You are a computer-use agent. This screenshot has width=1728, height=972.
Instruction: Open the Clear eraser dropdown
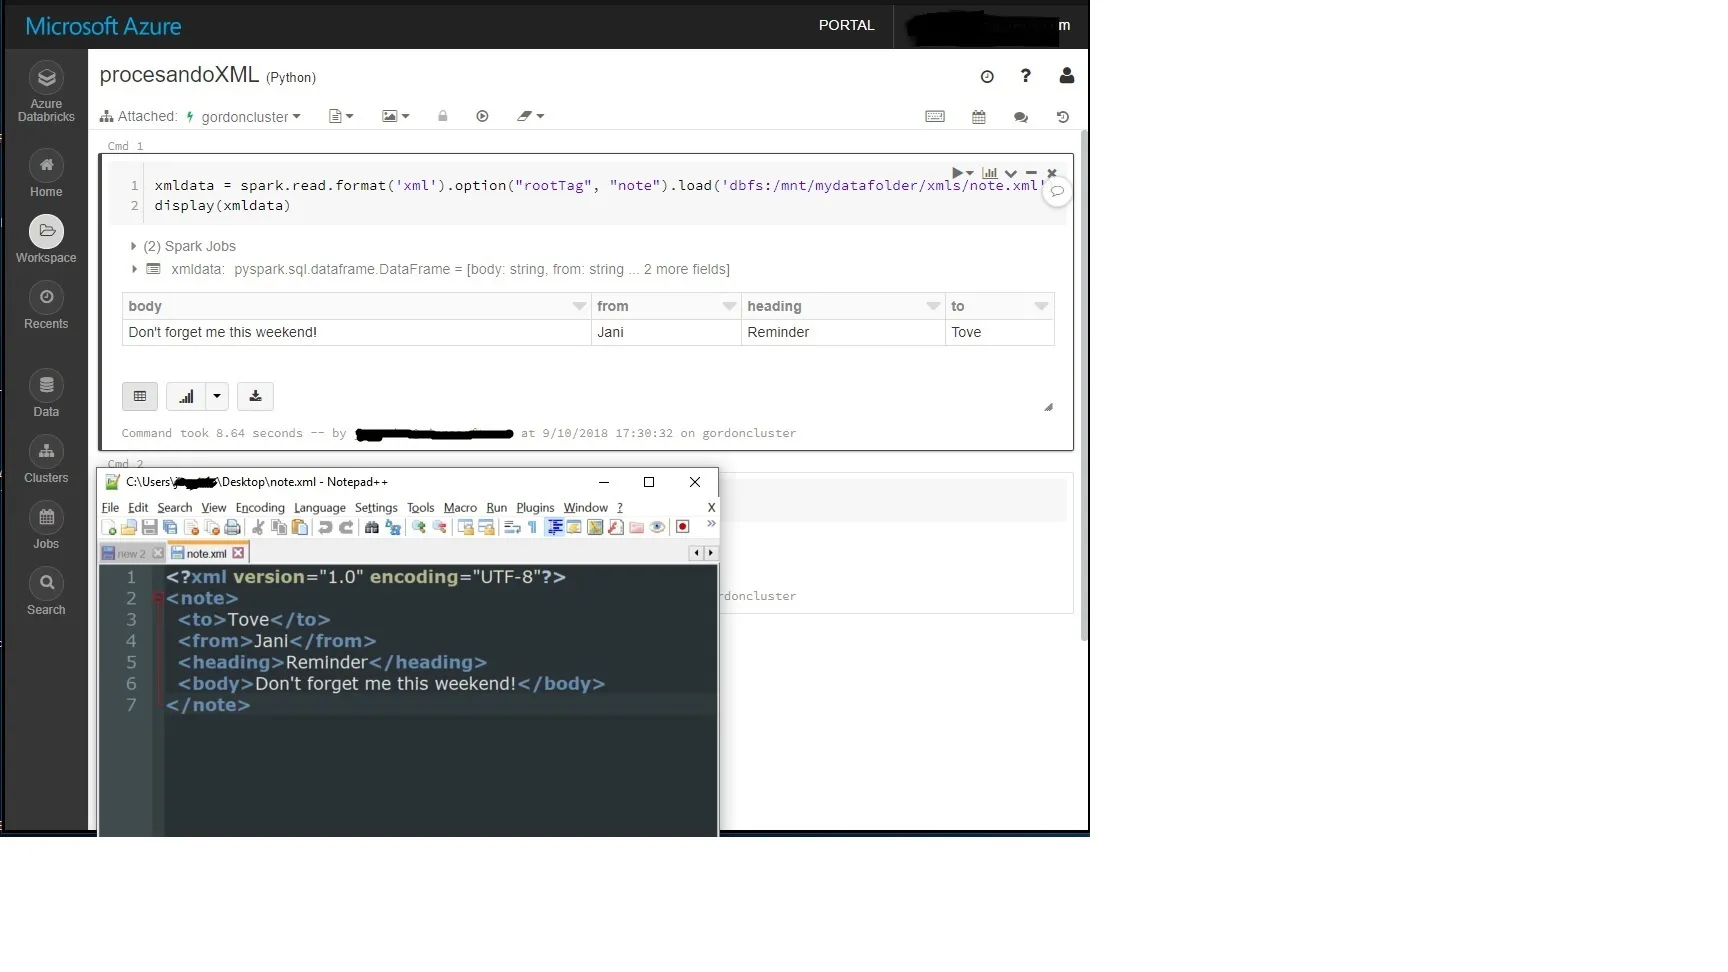[531, 116]
